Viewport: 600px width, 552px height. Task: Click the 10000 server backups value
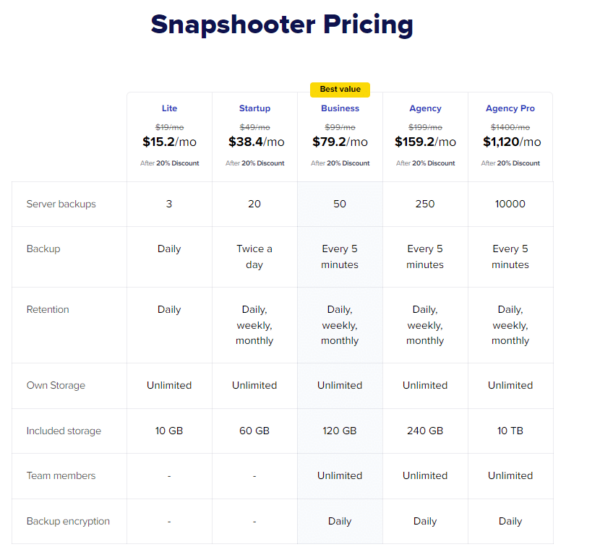coord(510,204)
